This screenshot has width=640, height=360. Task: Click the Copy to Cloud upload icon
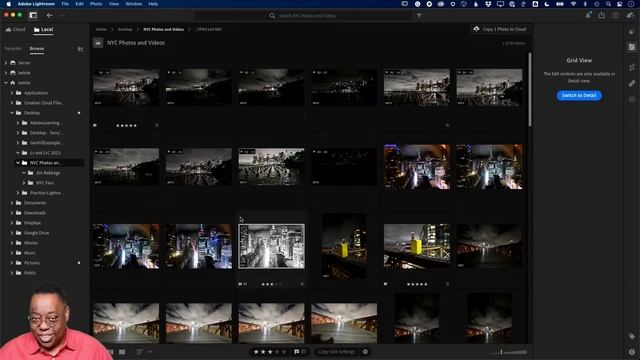(x=476, y=29)
